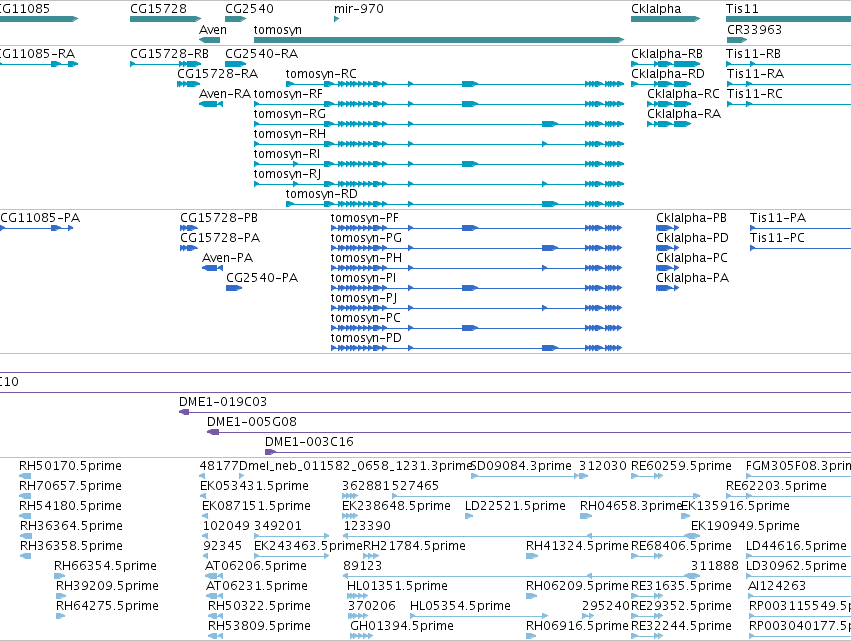Select the tomosyn-PD protein label
The height and width of the screenshot is (641, 851).
tap(366, 338)
